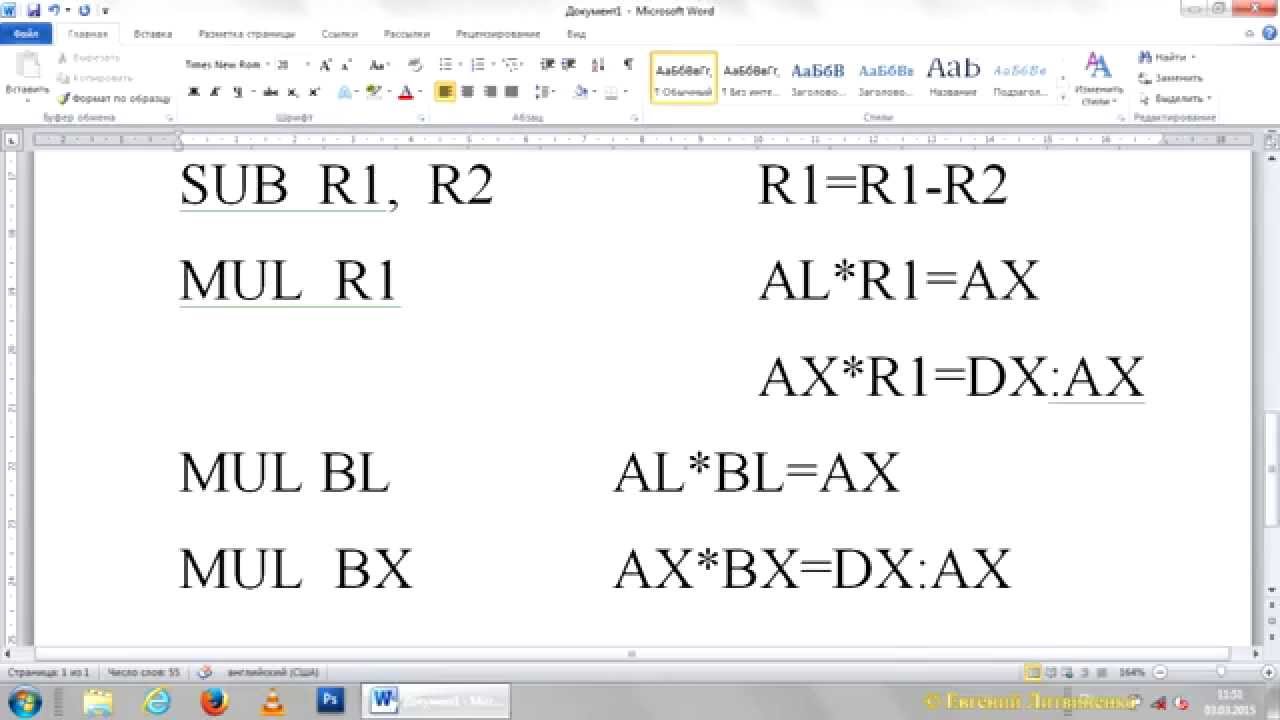Open the Файл tab
This screenshot has width=1280, height=720.
(x=26, y=33)
